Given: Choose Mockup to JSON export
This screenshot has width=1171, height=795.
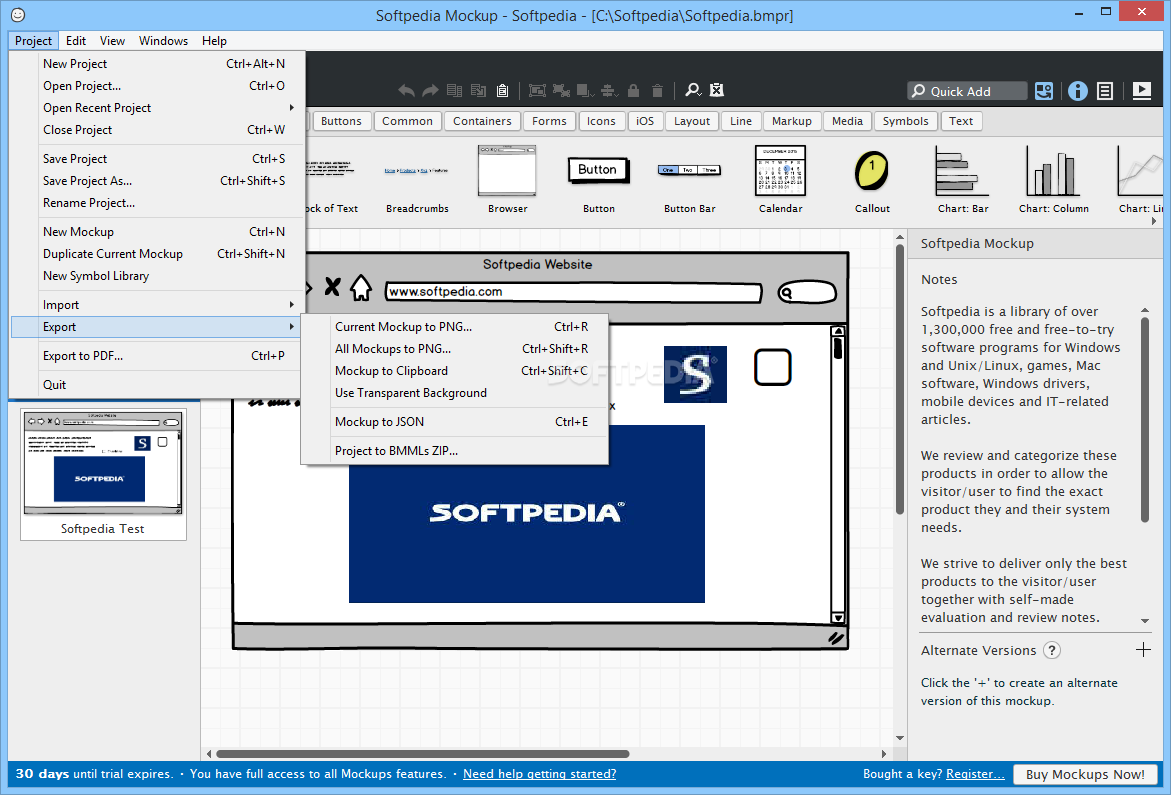Looking at the screenshot, I should [454, 422].
